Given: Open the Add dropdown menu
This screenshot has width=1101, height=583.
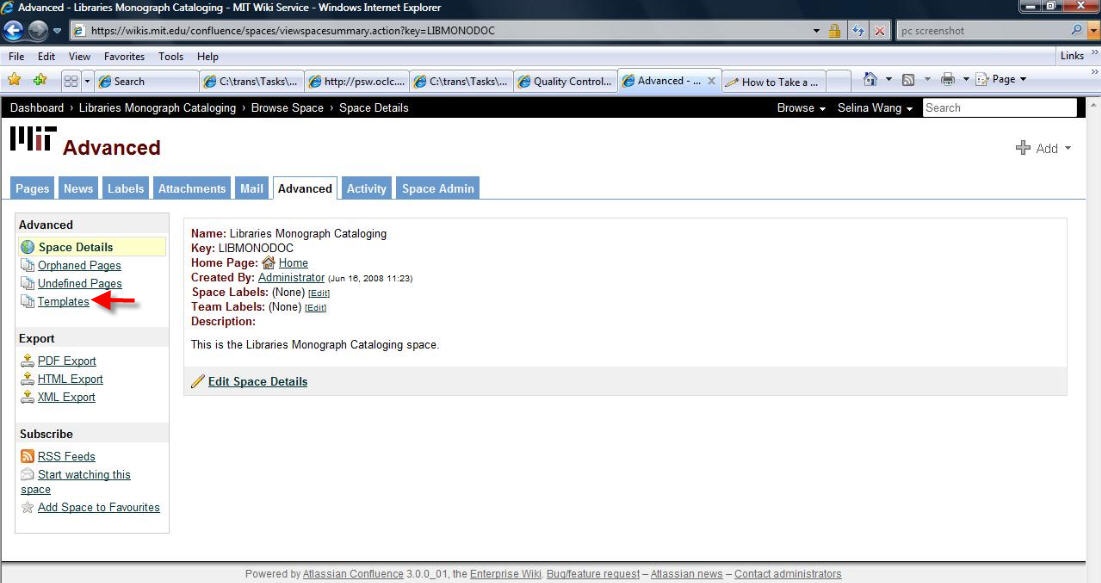Looking at the screenshot, I should pyautogui.click(x=1043, y=148).
